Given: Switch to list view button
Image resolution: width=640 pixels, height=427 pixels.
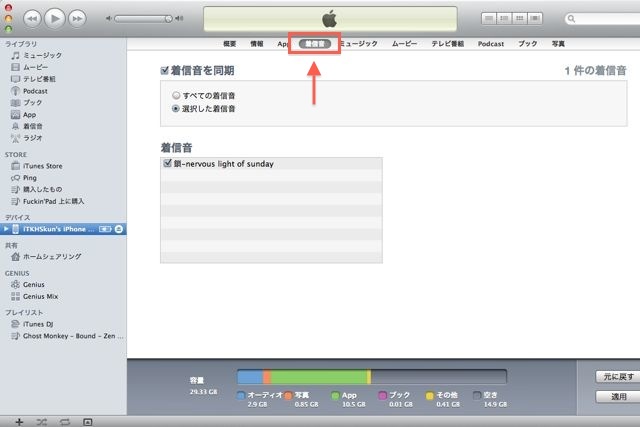Looking at the screenshot, I should coord(489,18).
